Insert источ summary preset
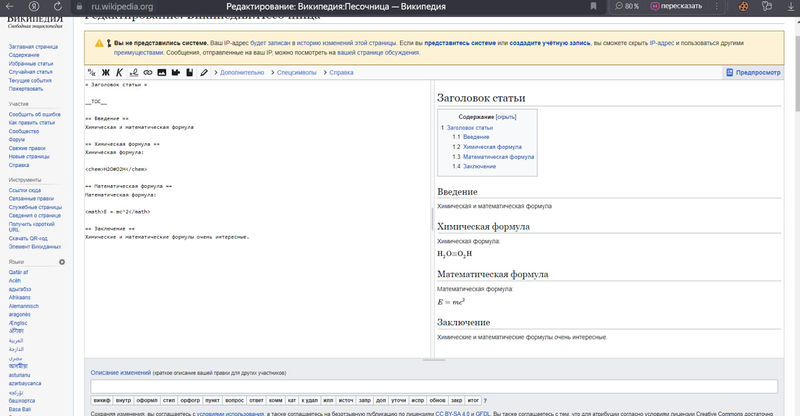Image resolution: width=800 pixels, height=416 pixels. [346, 401]
